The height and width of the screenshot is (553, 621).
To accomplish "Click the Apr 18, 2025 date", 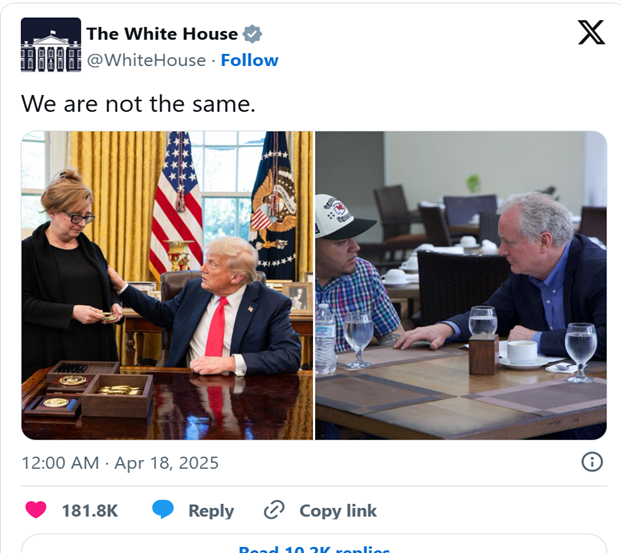I will tap(166, 463).
